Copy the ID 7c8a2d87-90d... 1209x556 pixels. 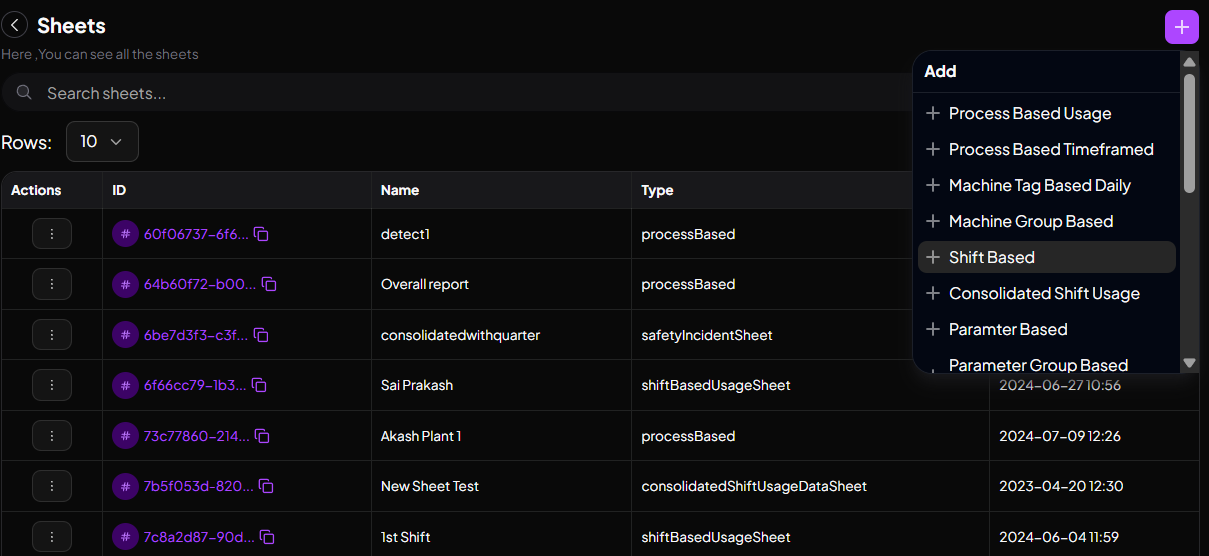pyautogui.click(x=269, y=537)
